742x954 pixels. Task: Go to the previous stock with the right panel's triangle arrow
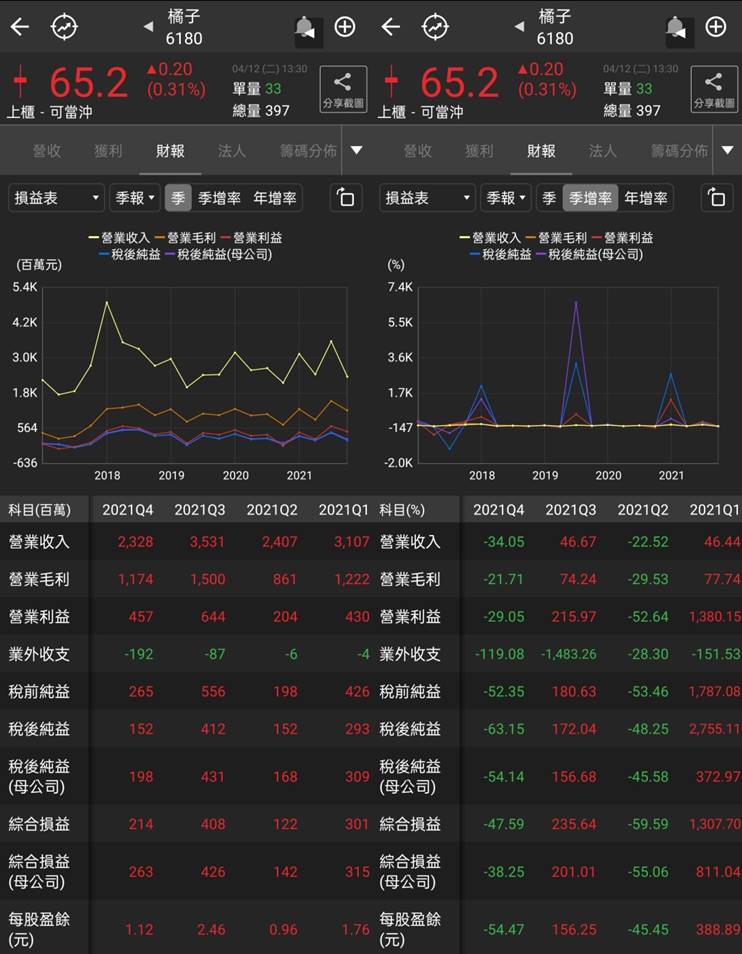coord(519,27)
